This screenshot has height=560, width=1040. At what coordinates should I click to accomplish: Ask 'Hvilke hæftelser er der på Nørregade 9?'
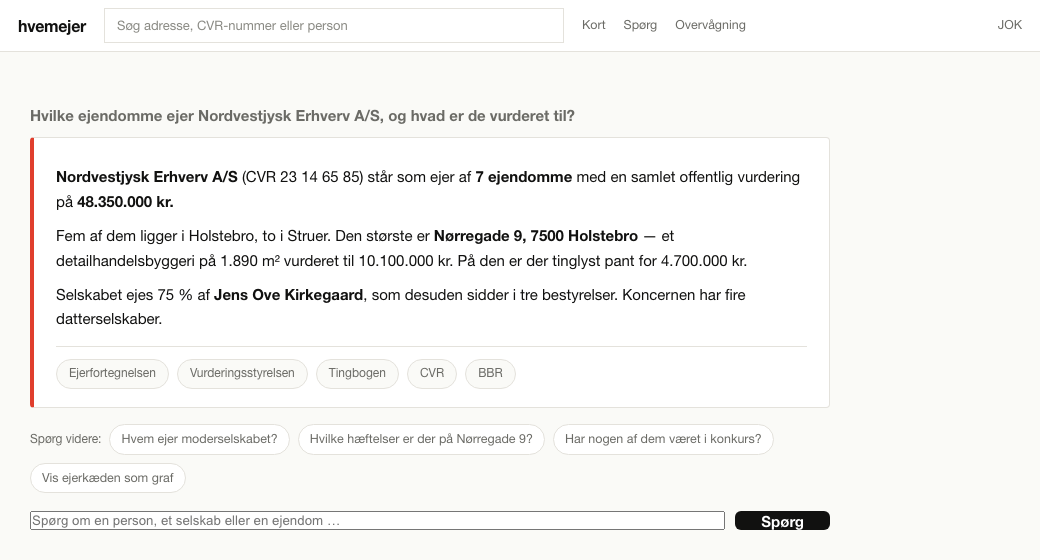tap(421, 439)
